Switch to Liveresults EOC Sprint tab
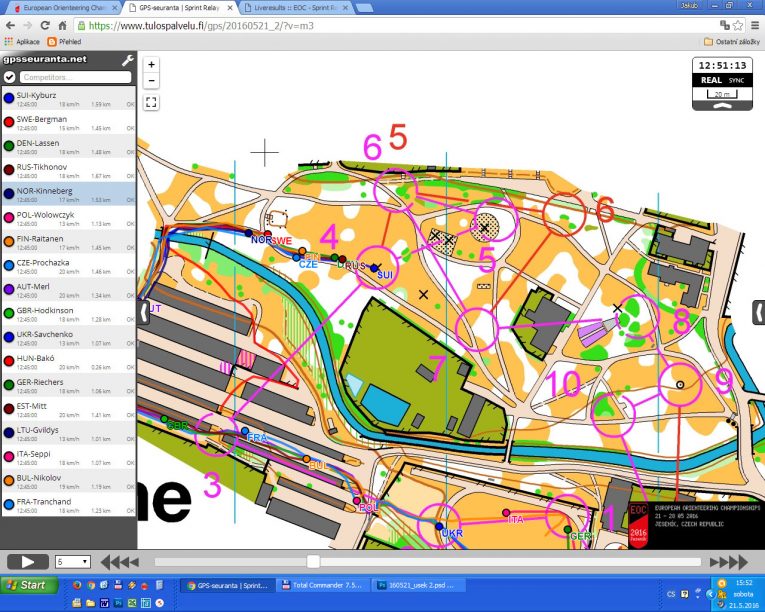Image resolution: width=765 pixels, height=612 pixels. (x=296, y=8)
